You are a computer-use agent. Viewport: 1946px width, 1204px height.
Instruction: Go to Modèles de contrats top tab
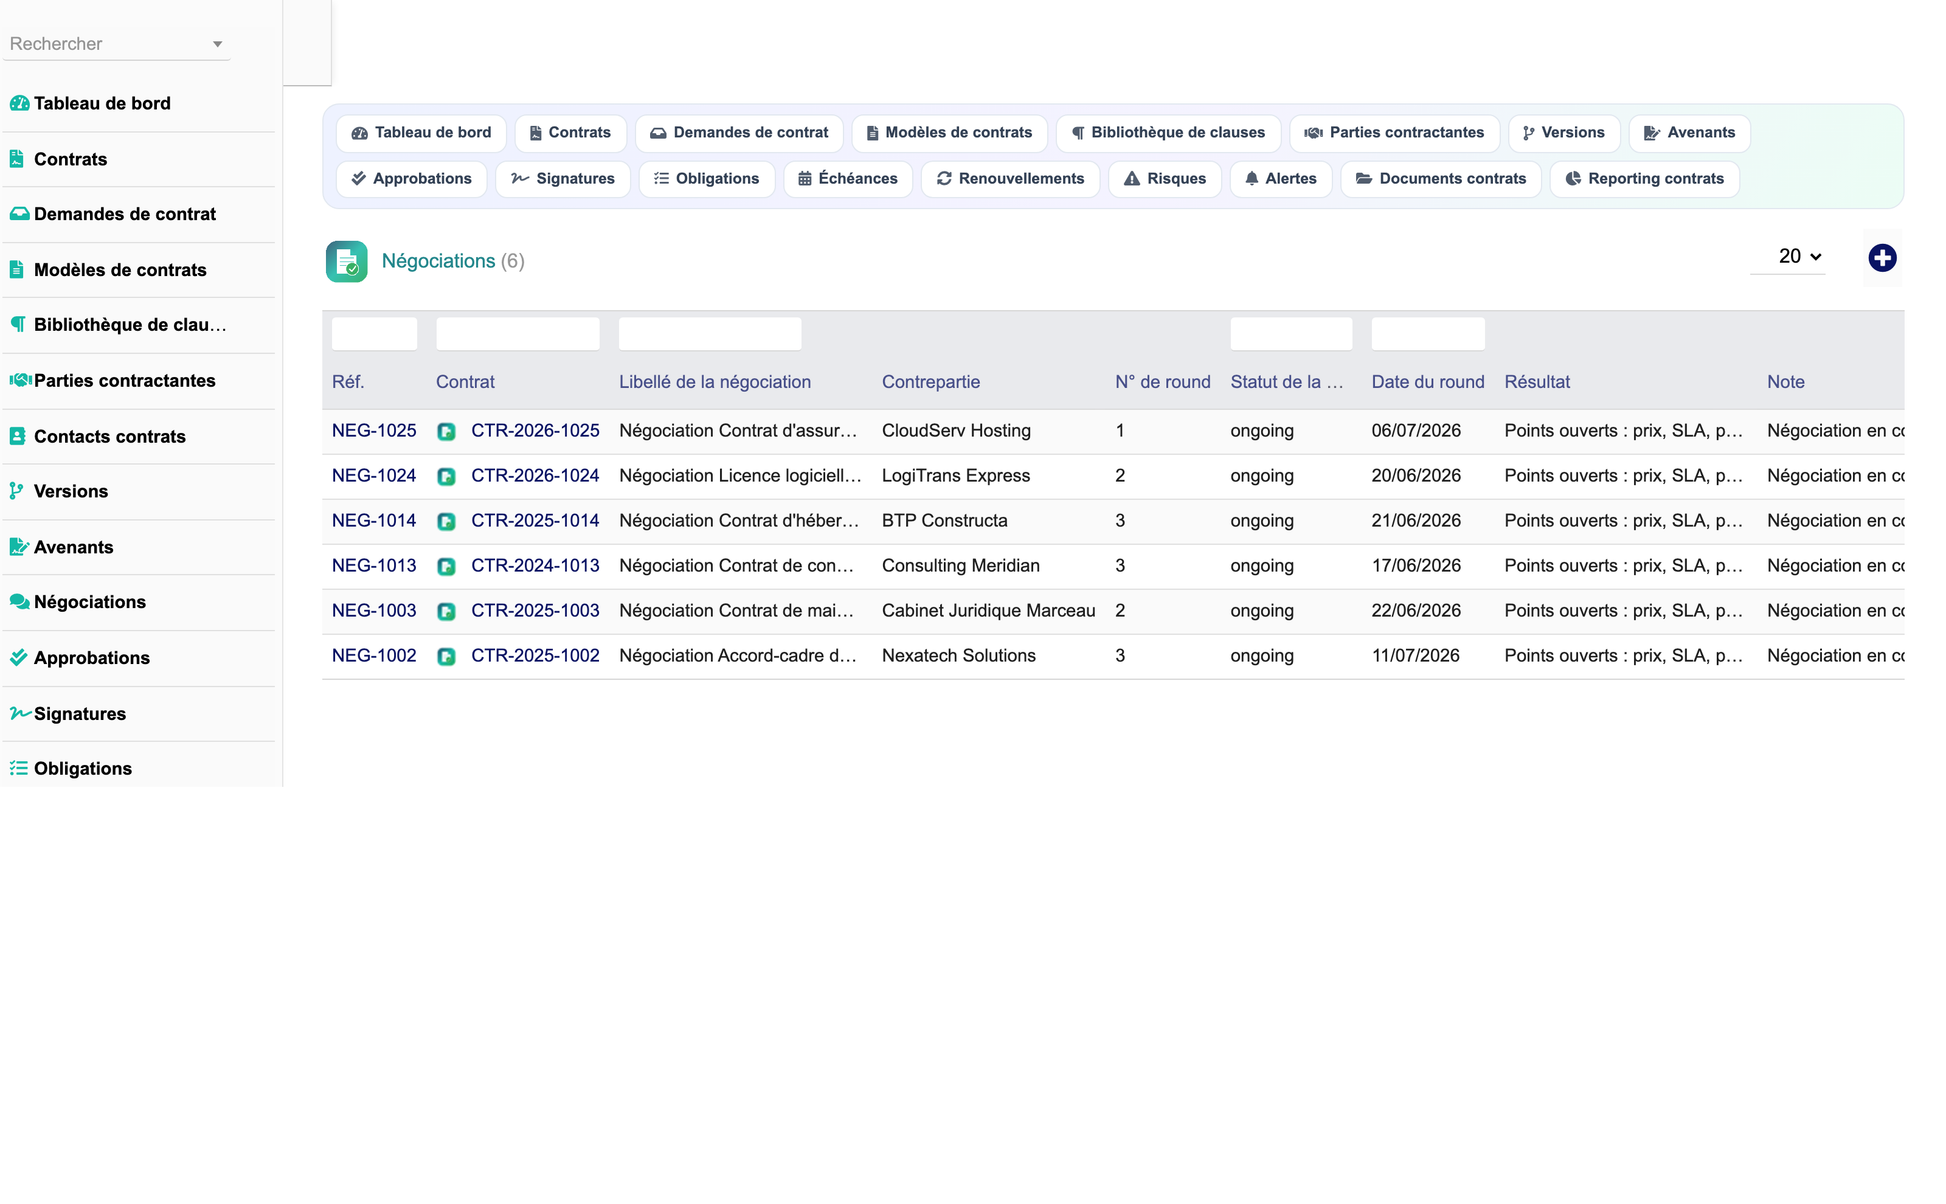click(949, 133)
